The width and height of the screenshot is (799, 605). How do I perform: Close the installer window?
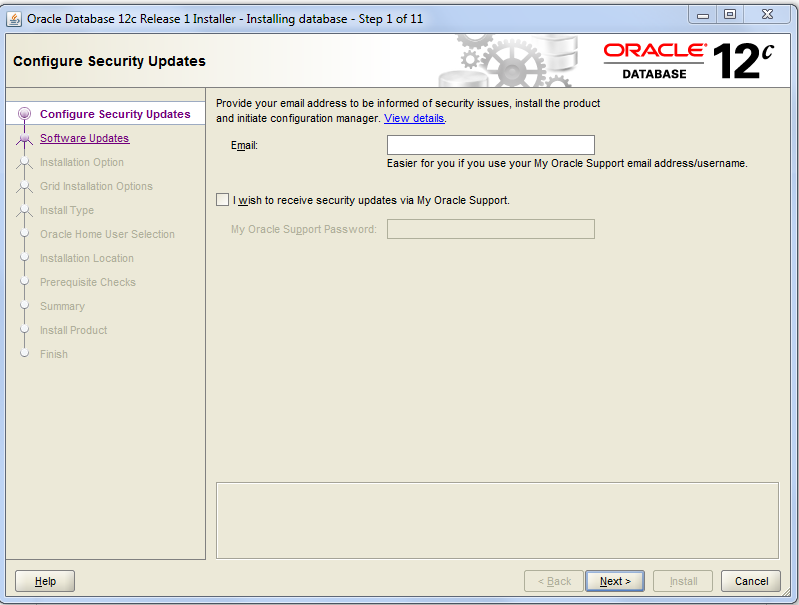[767, 15]
